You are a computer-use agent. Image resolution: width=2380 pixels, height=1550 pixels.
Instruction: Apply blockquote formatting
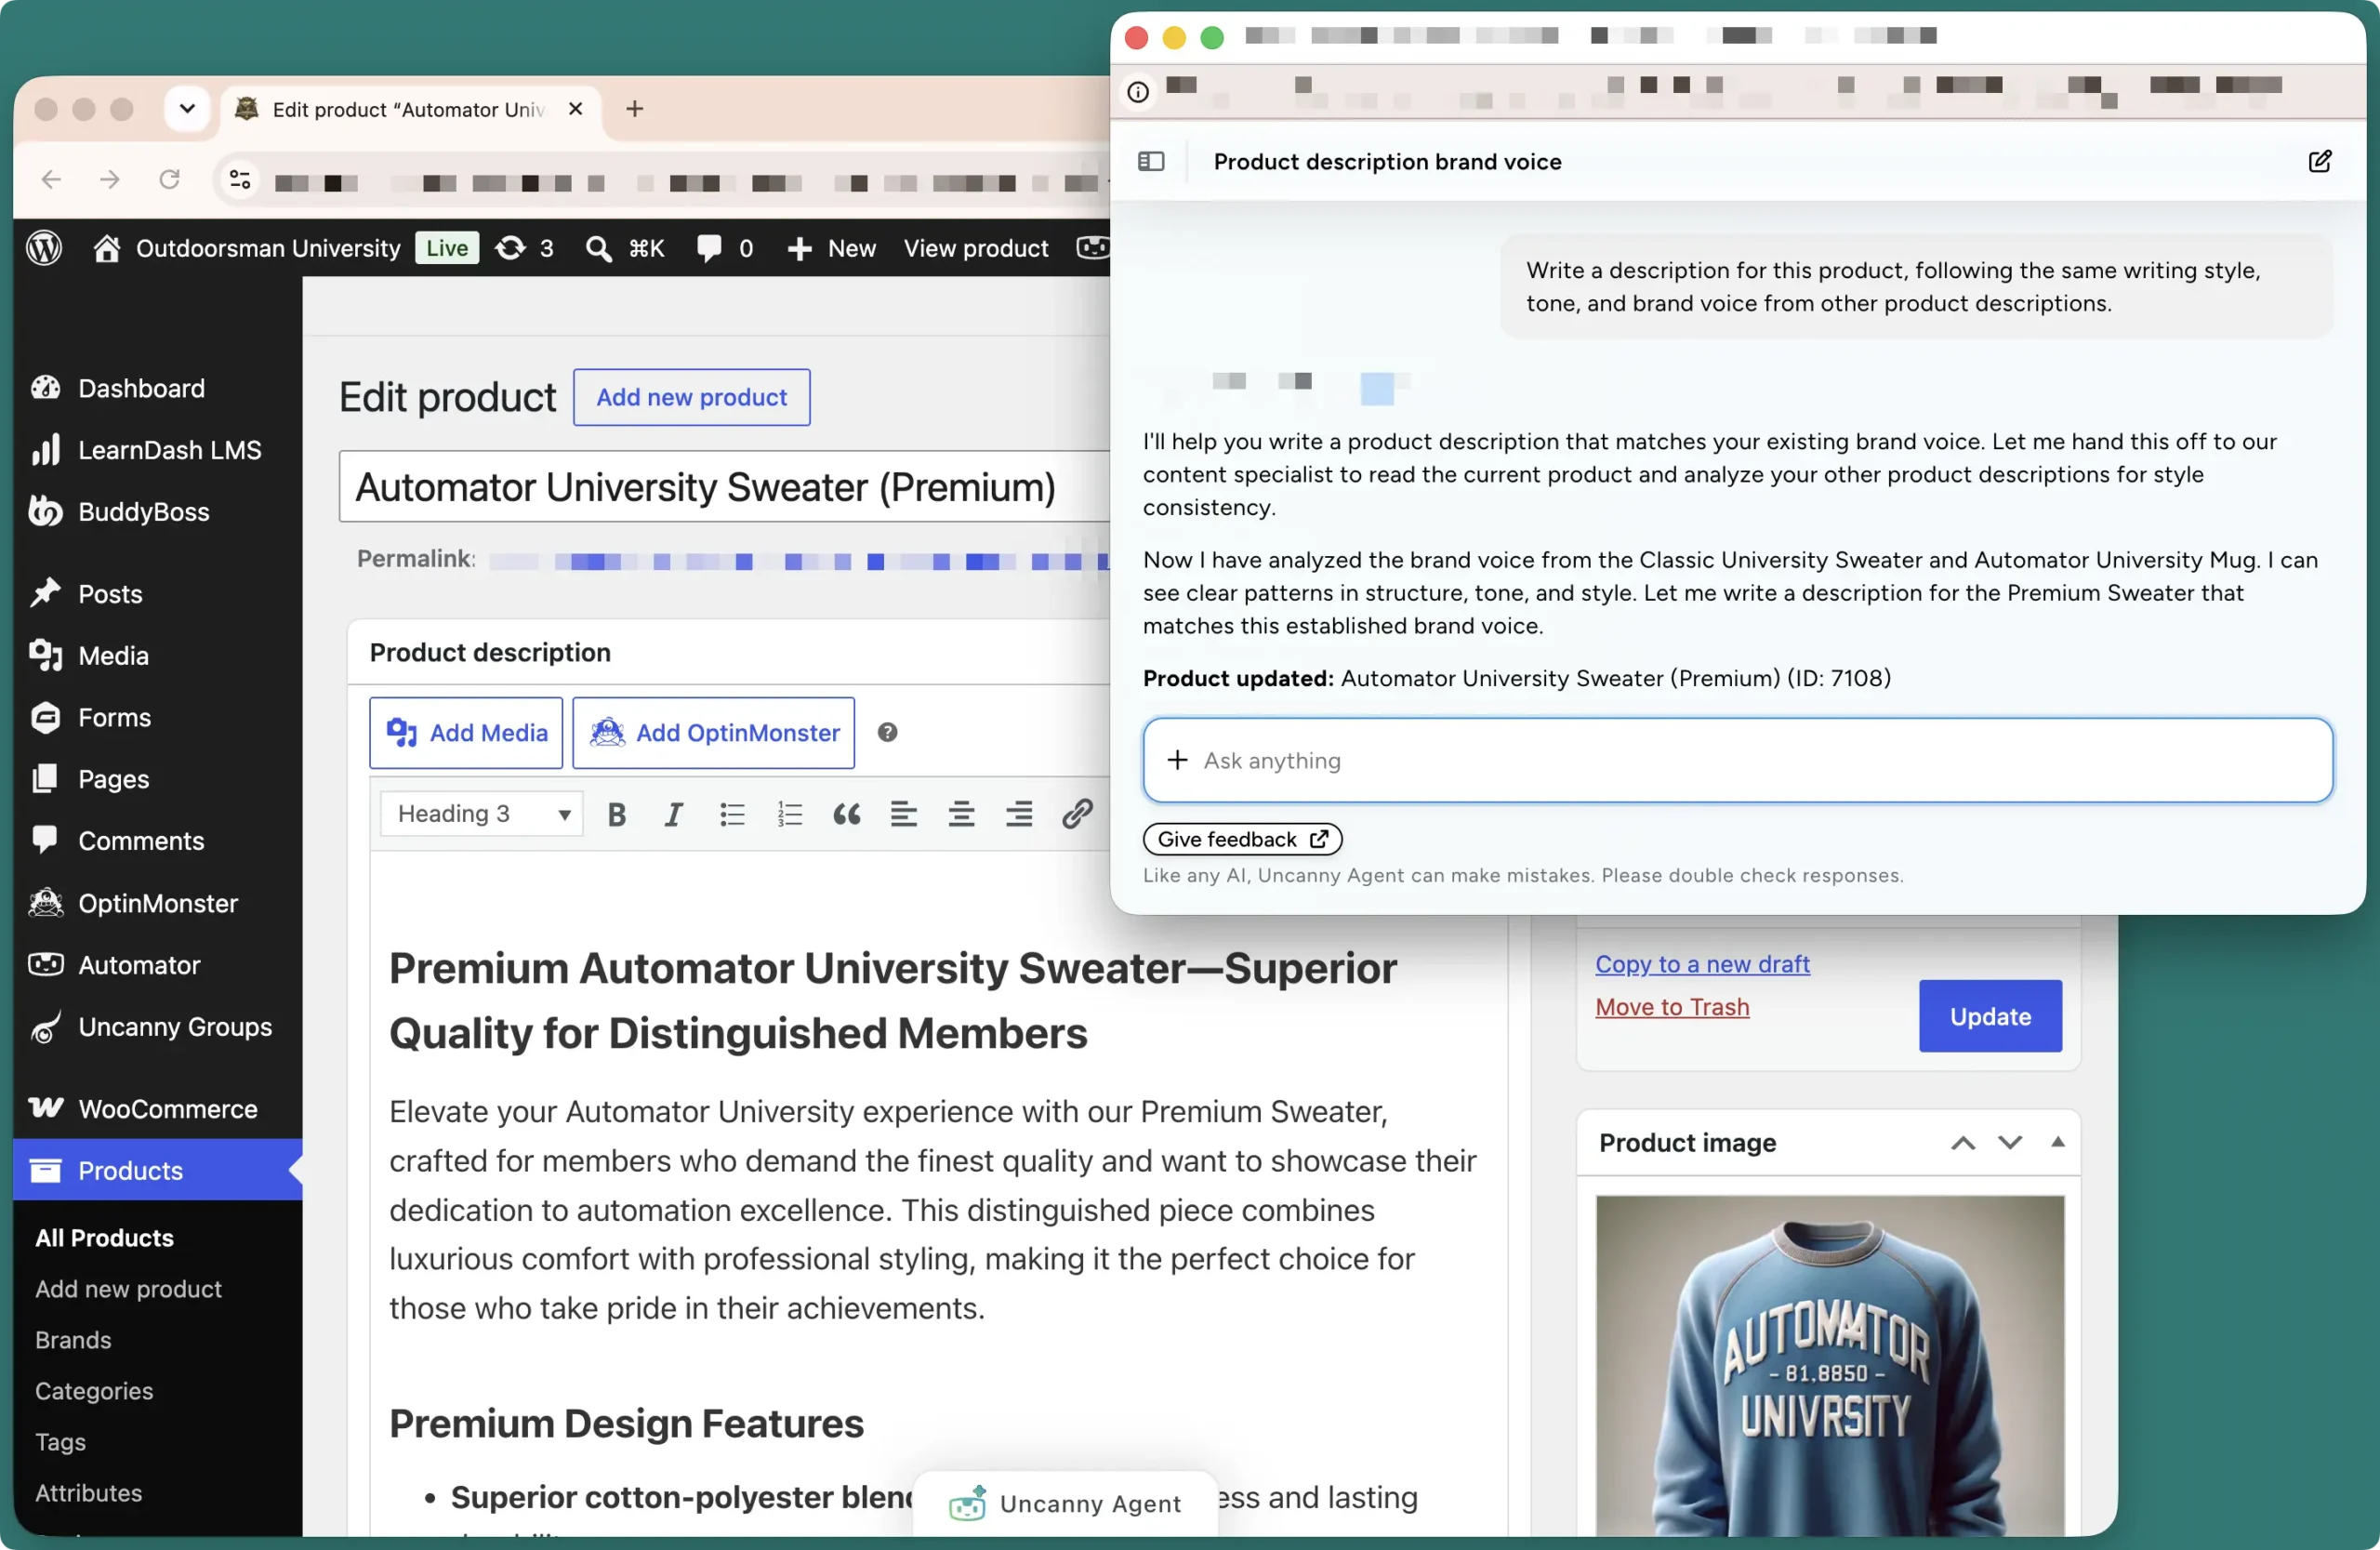[x=847, y=814]
